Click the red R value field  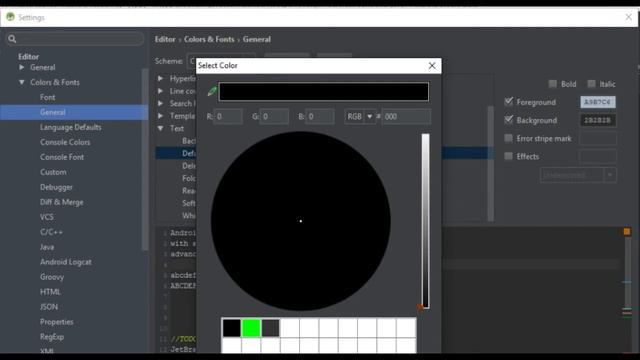point(228,117)
